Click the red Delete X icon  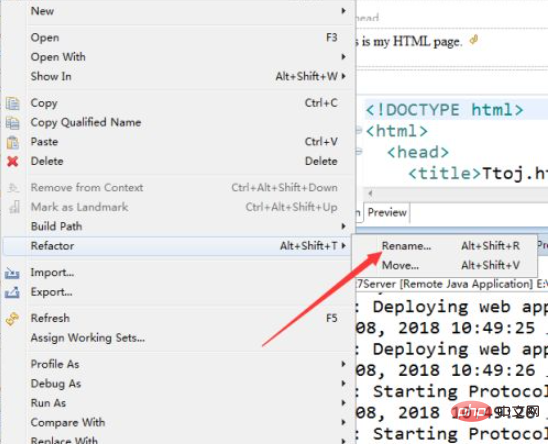pos(13,161)
